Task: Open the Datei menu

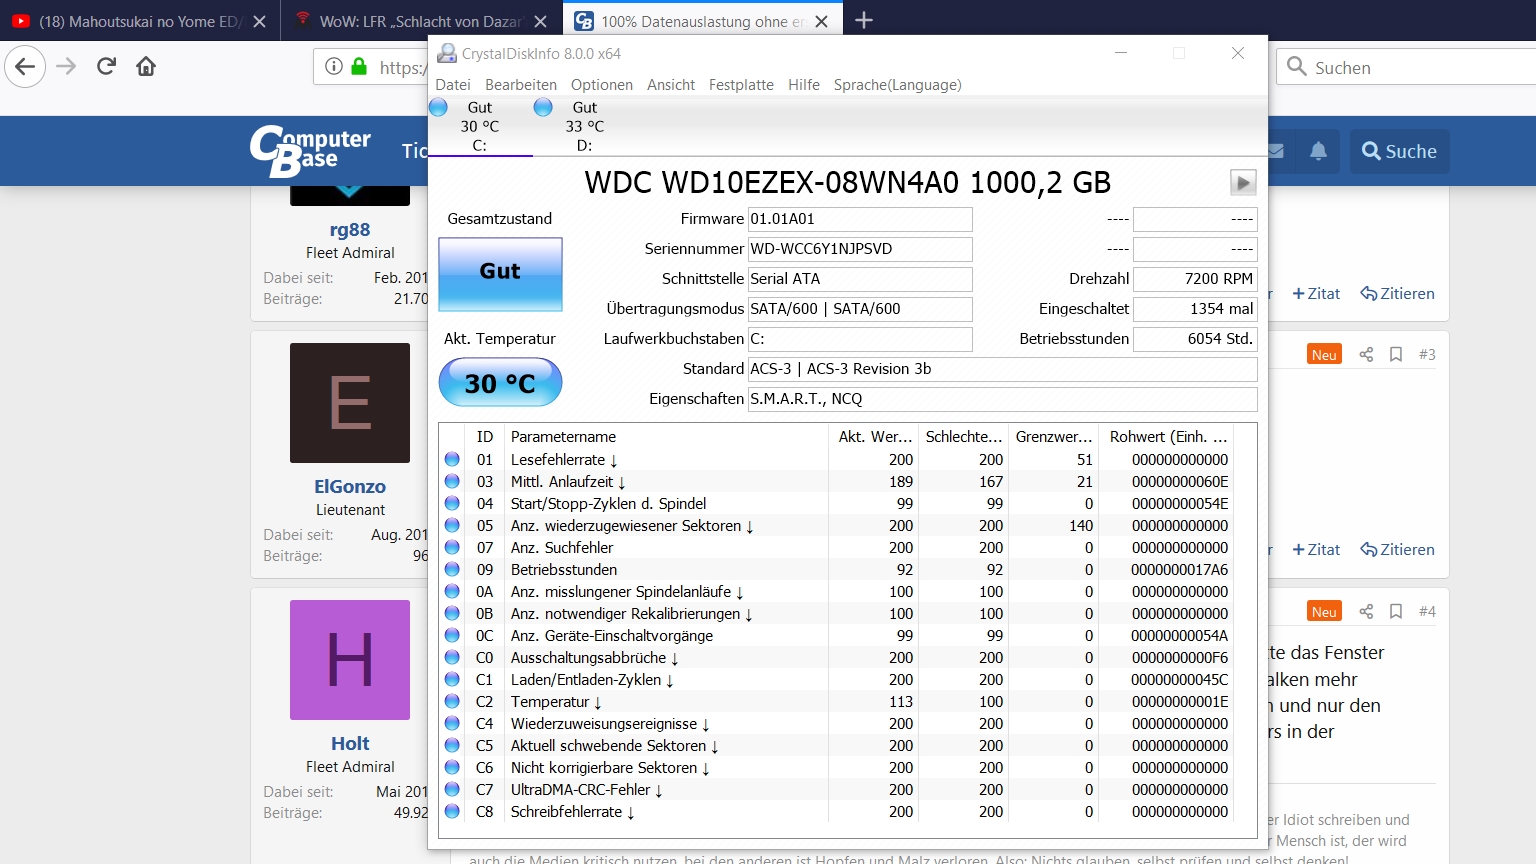Action: [x=453, y=85]
